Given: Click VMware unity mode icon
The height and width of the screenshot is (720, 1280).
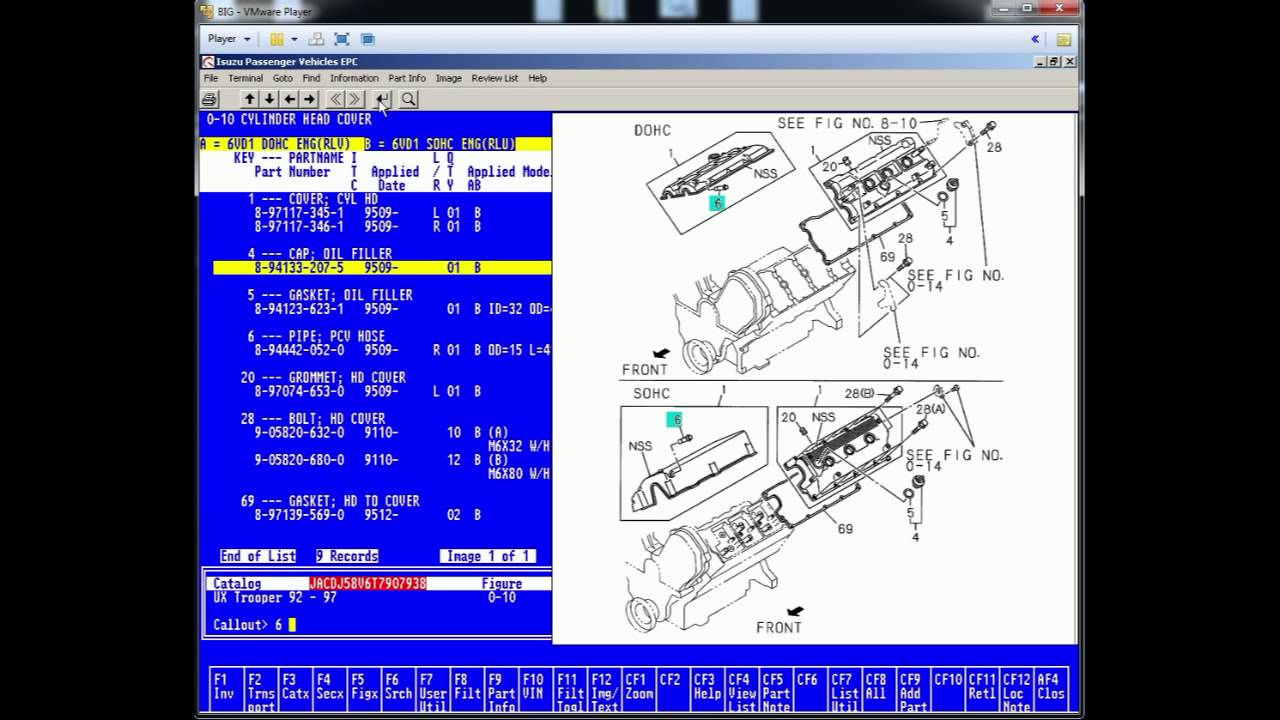Looking at the screenshot, I should pyautogui.click(x=367, y=39).
